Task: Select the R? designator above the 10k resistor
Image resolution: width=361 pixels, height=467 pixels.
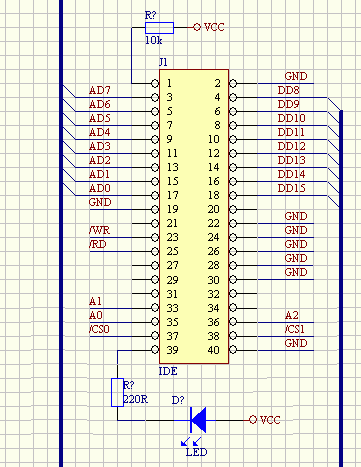Action: point(151,15)
